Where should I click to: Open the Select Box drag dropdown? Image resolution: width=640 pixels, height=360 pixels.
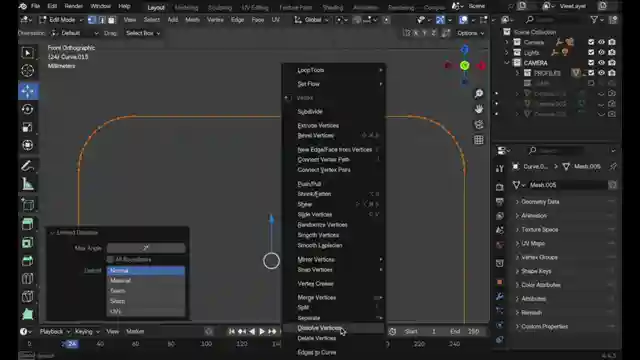click(x=142, y=33)
